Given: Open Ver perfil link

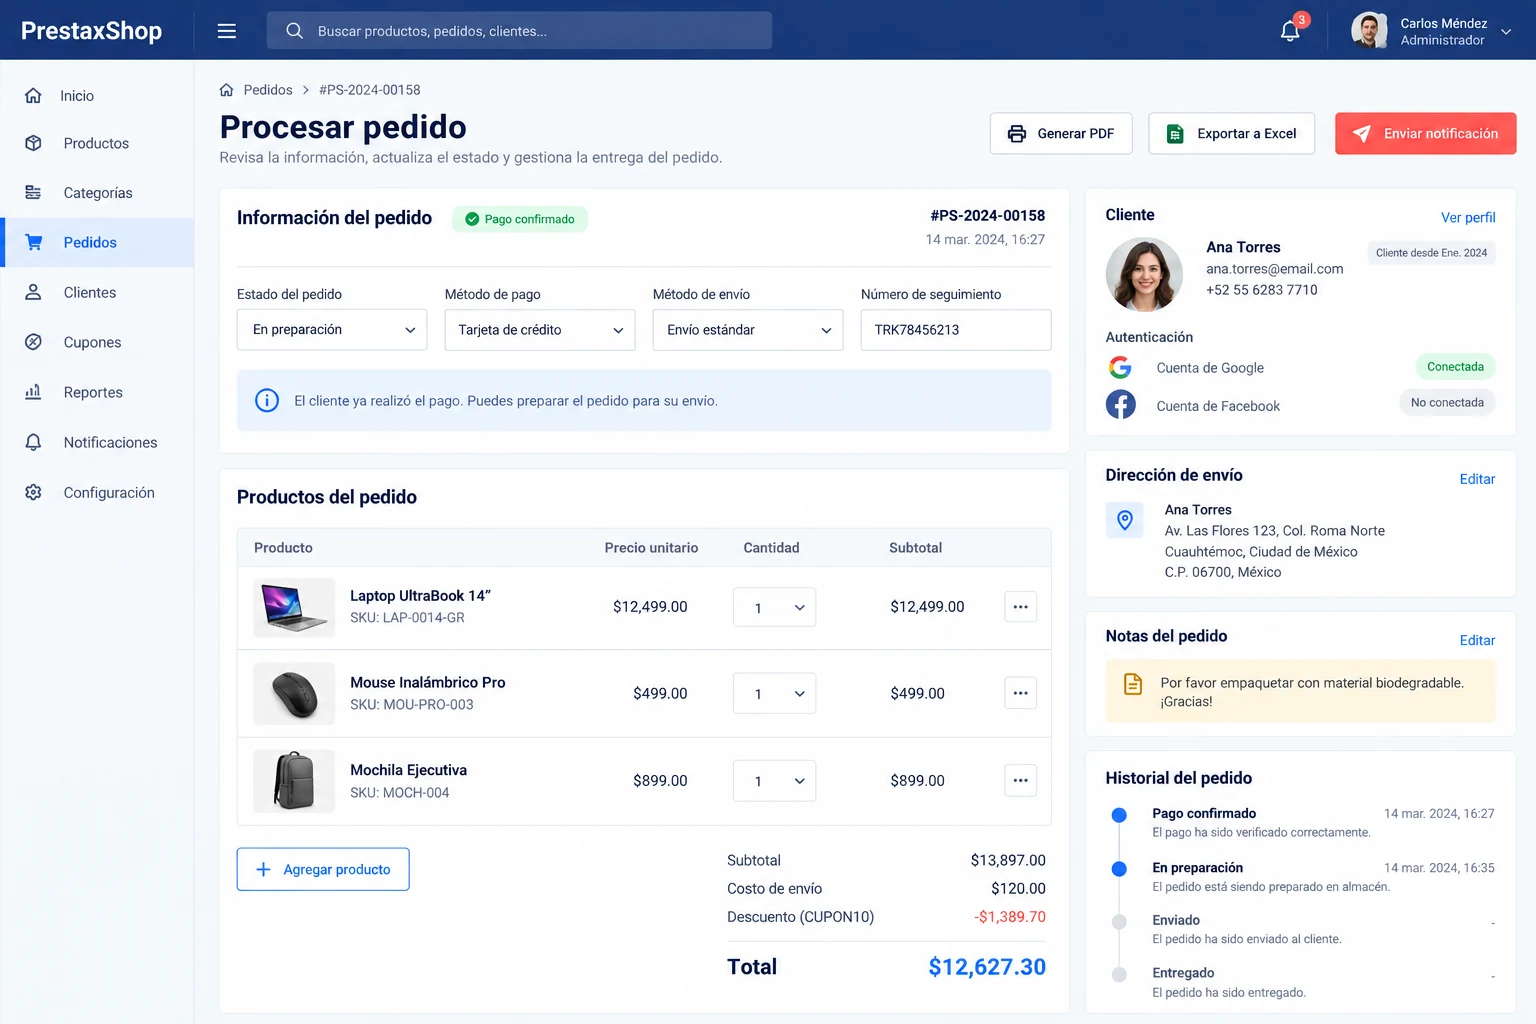Looking at the screenshot, I should click(x=1468, y=217).
